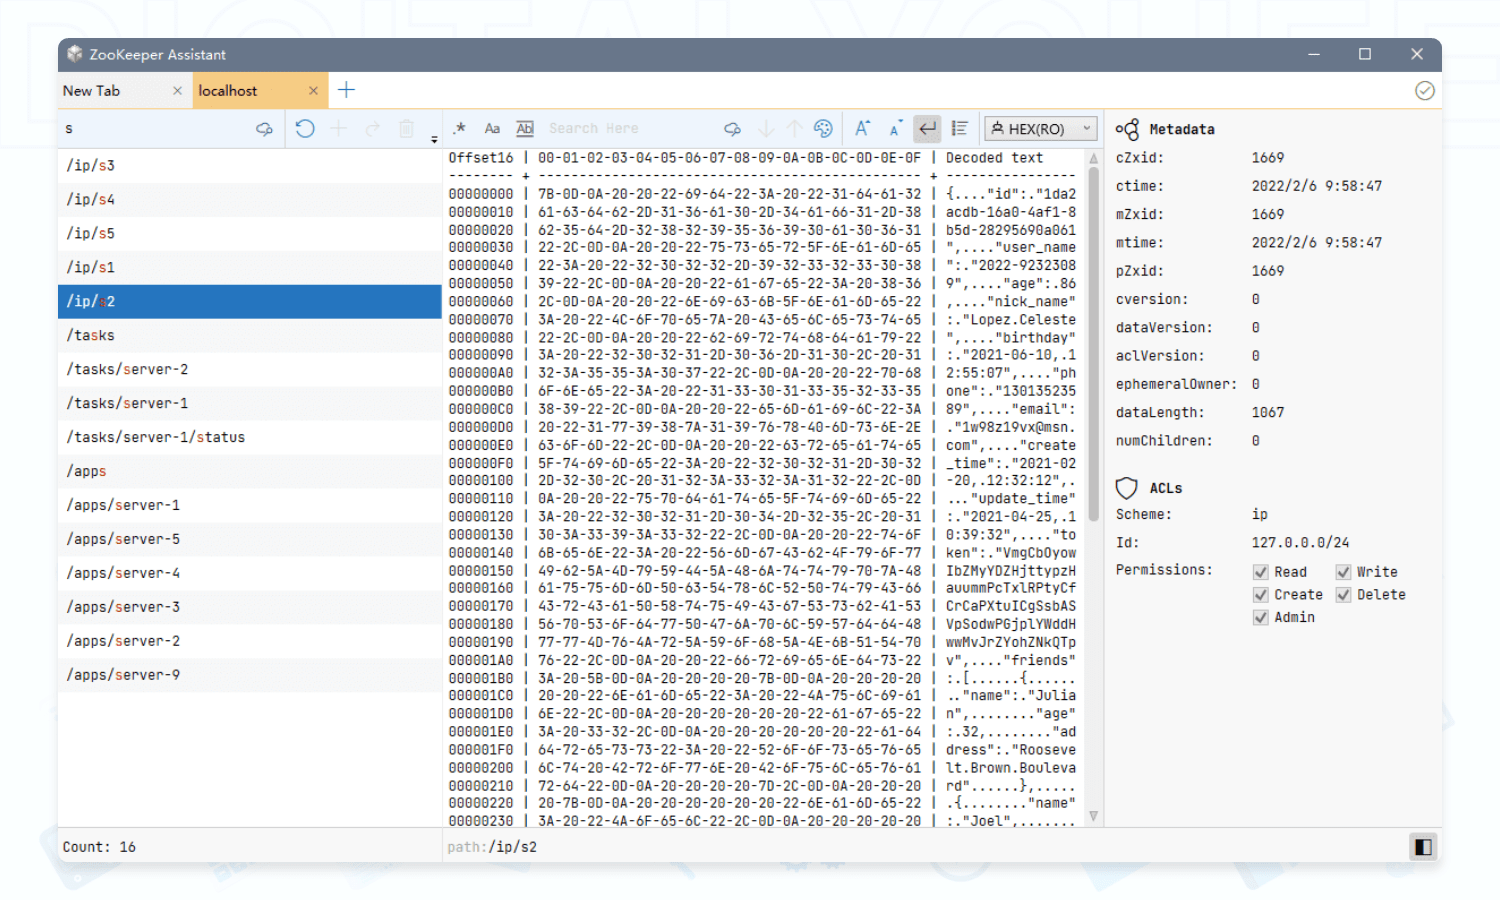1500x900 pixels.
Task: Toggle the Write permission checkbox
Action: (x=1343, y=572)
